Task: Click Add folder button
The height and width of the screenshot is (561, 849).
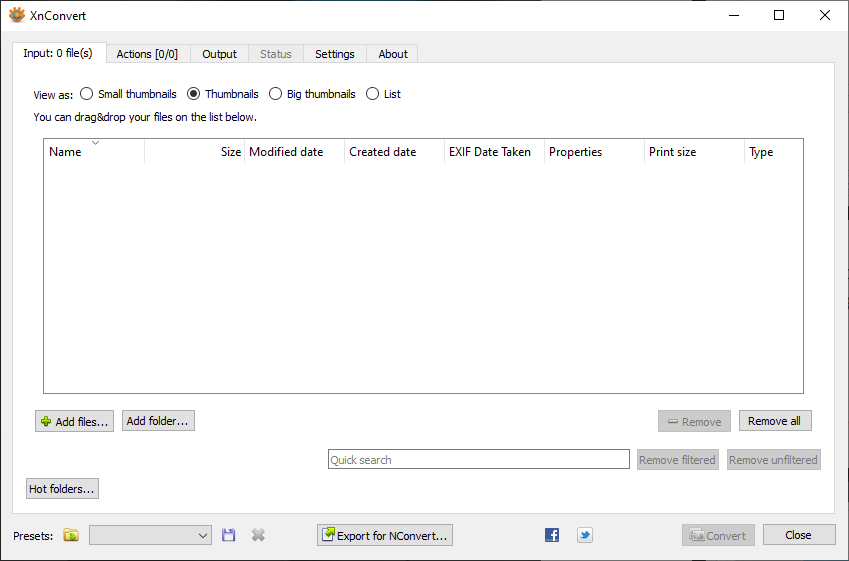Action: 158,421
